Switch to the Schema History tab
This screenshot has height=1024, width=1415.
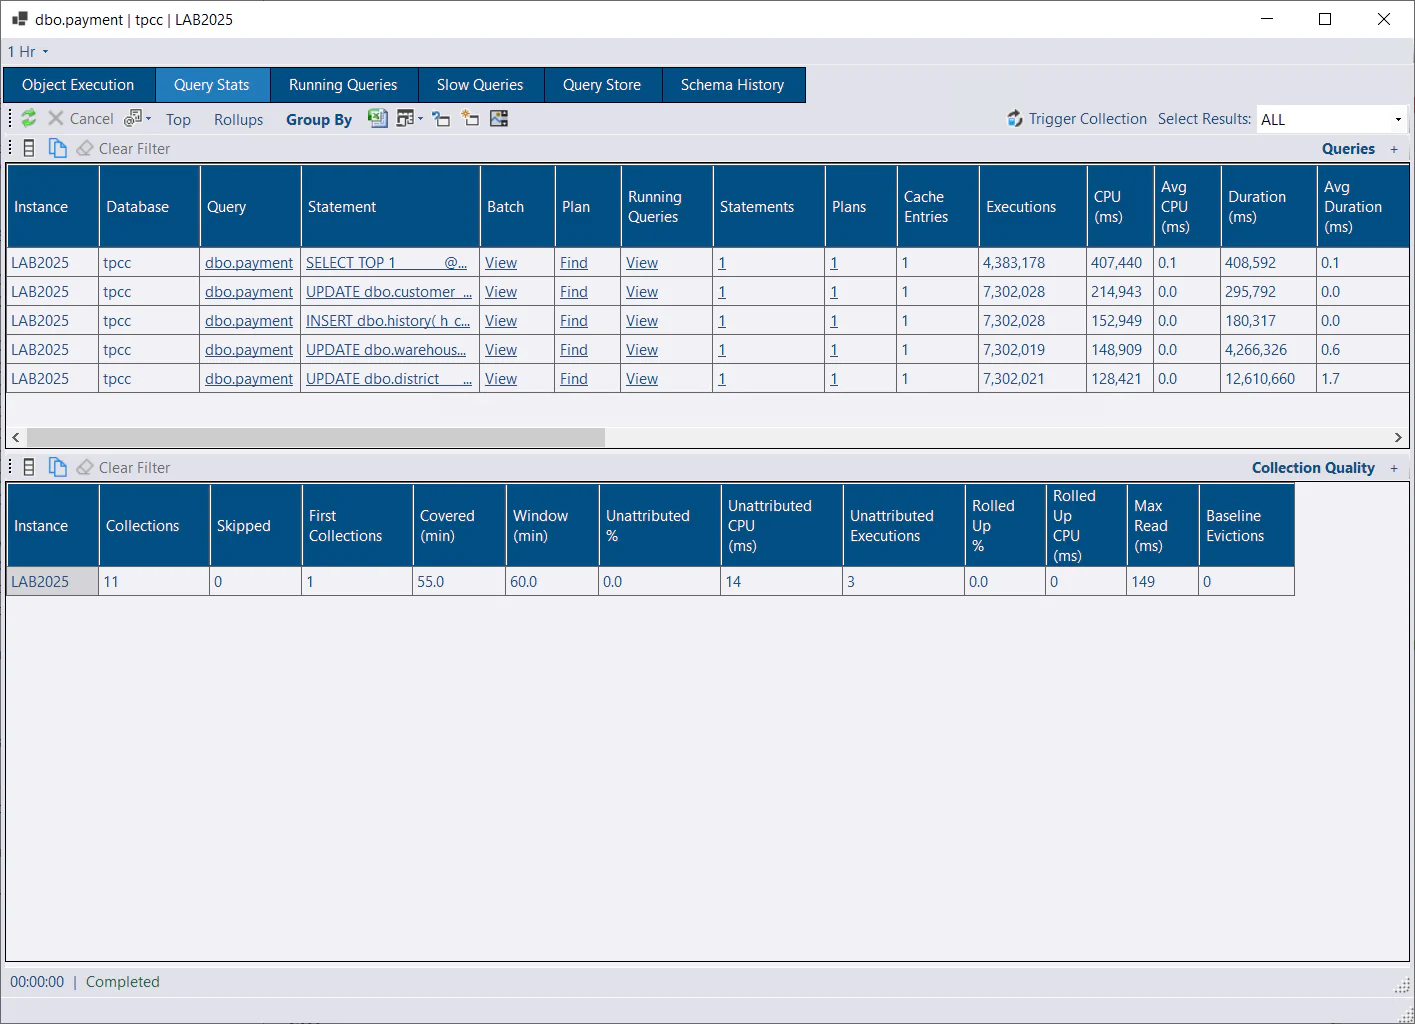[x=732, y=85]
